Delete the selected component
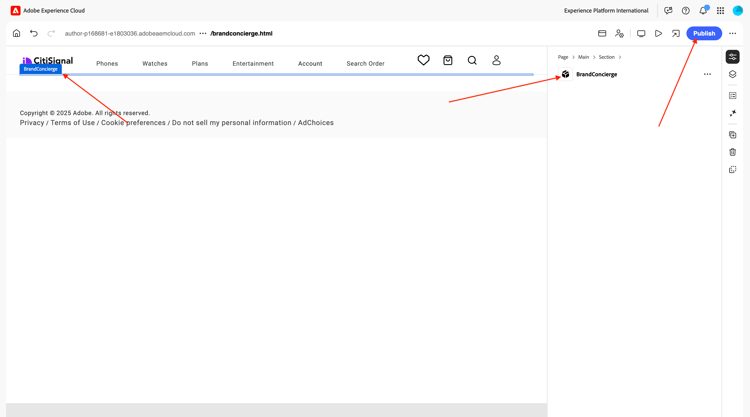 click(732, 152)
